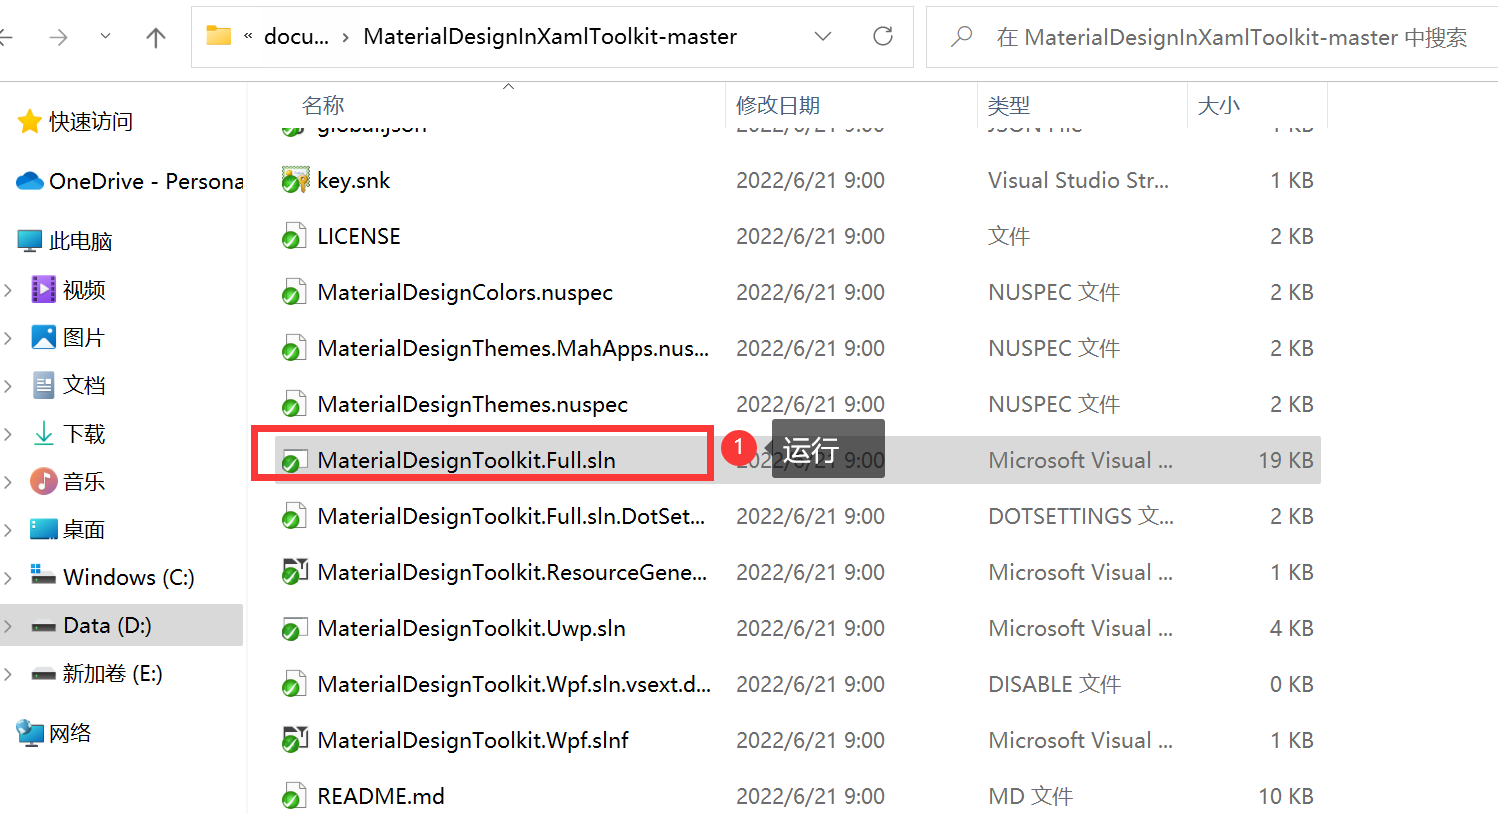
Task: Click the 新加卷 (E:) drive icon
Action: click(x=44, y=674)
